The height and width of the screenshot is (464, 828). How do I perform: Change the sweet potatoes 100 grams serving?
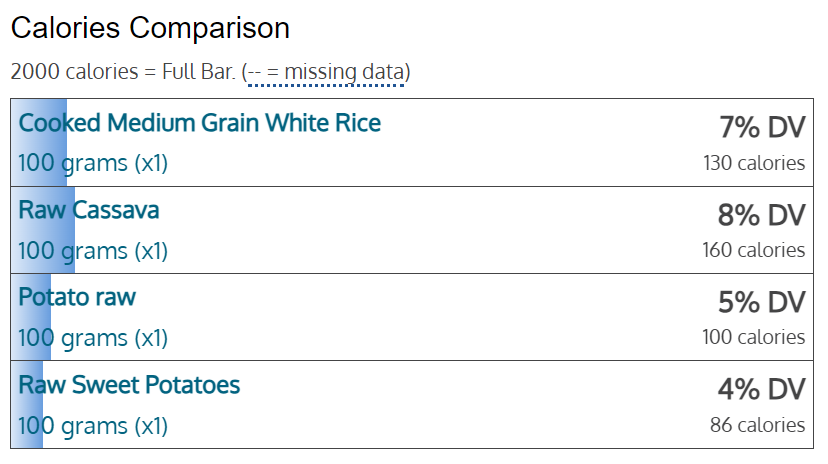pos(93,425)
